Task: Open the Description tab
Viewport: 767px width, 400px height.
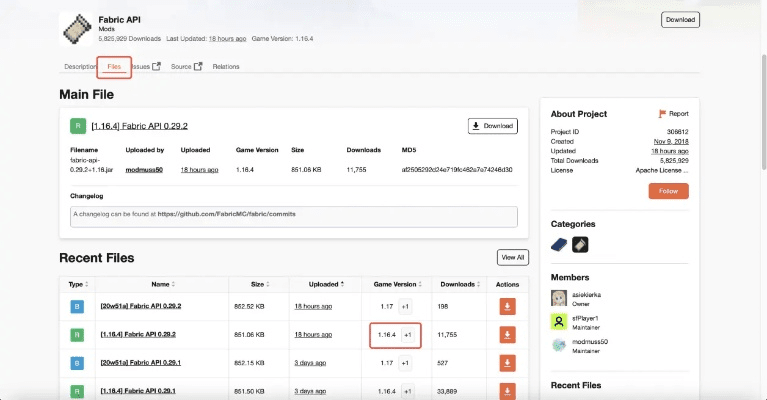Action: [x=80, y=67]
